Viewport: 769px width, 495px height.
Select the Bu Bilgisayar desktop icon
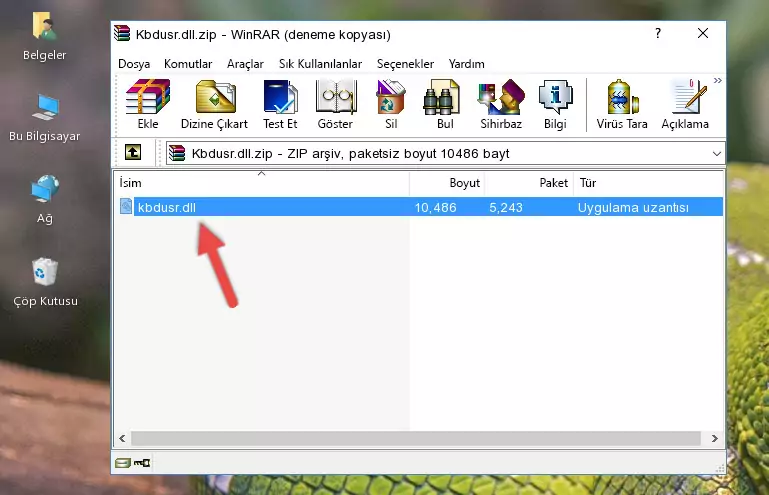45,118
